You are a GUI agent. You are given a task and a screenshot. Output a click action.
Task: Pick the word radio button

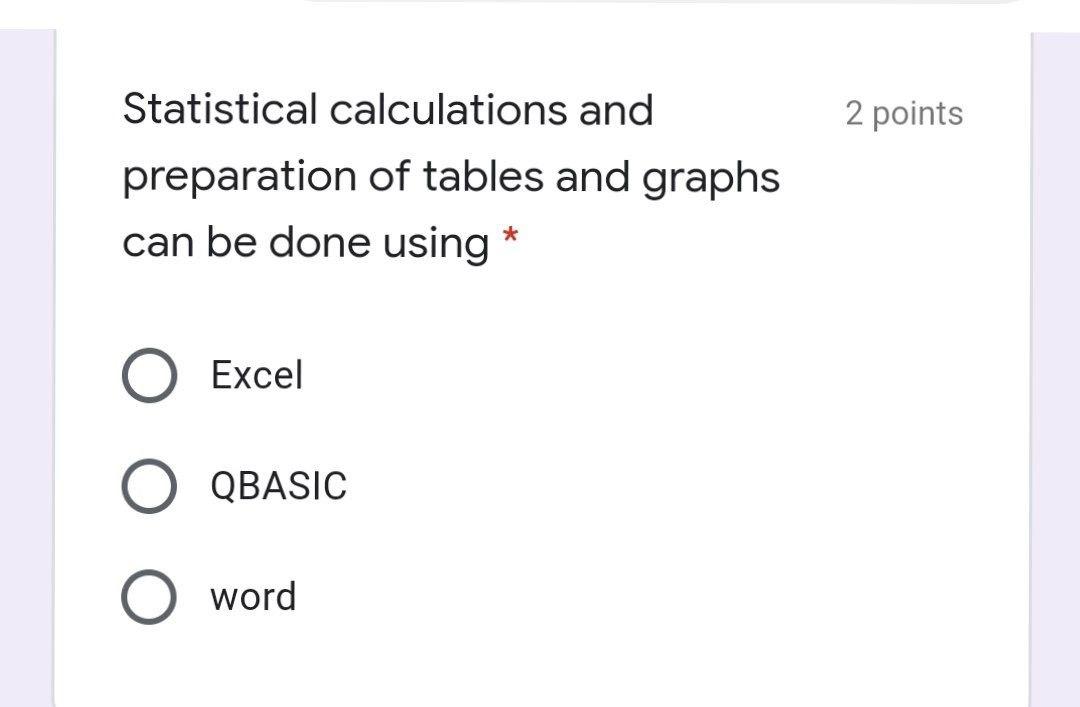click(x=149, y=597)
